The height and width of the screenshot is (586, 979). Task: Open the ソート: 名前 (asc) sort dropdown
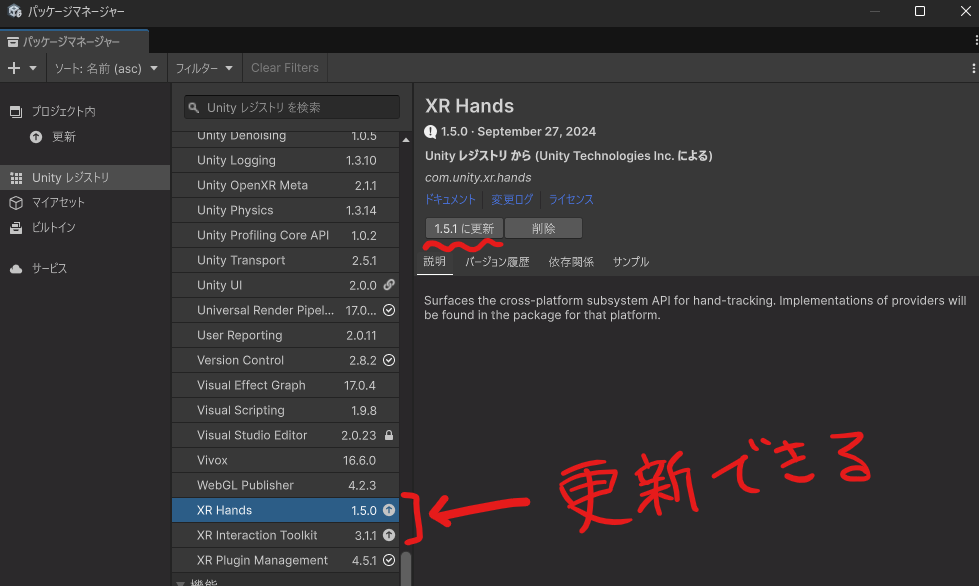coord(106,68)
